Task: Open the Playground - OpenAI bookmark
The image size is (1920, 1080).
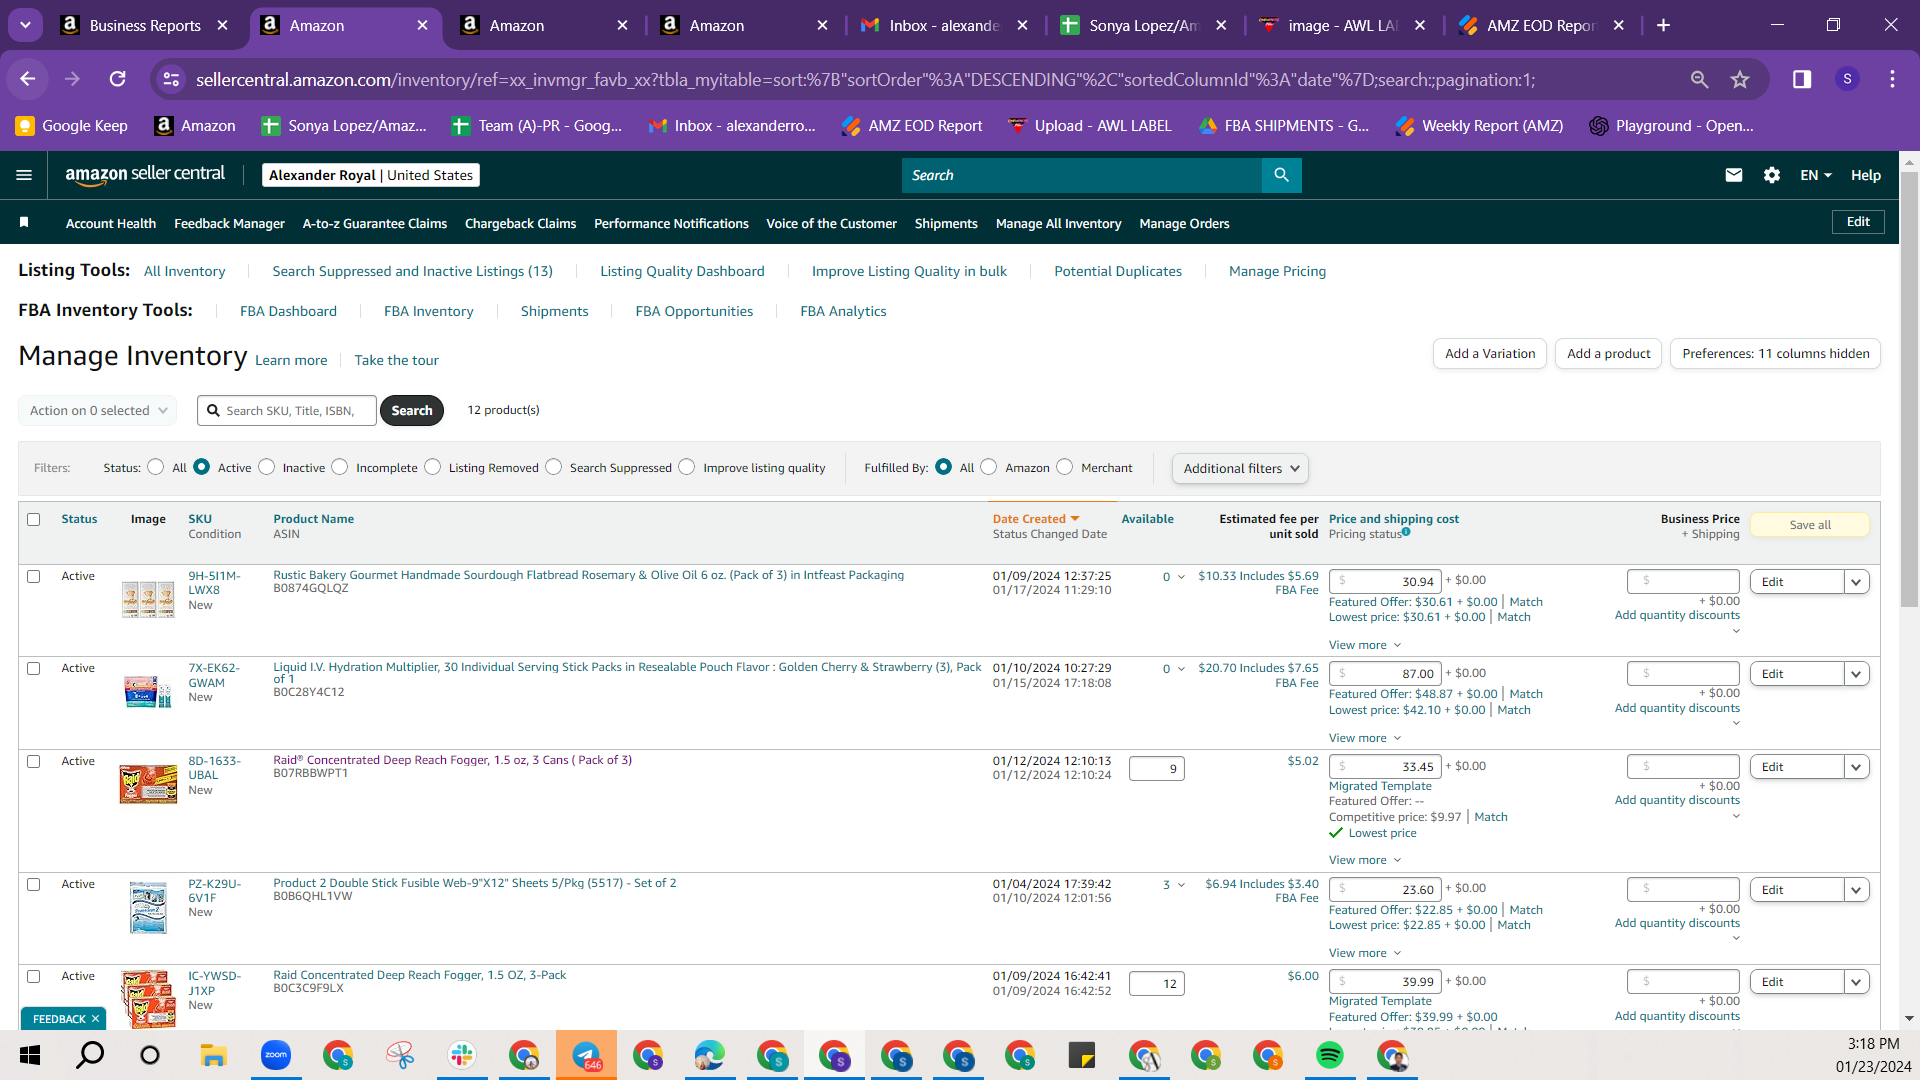Action: [1671, 126]
